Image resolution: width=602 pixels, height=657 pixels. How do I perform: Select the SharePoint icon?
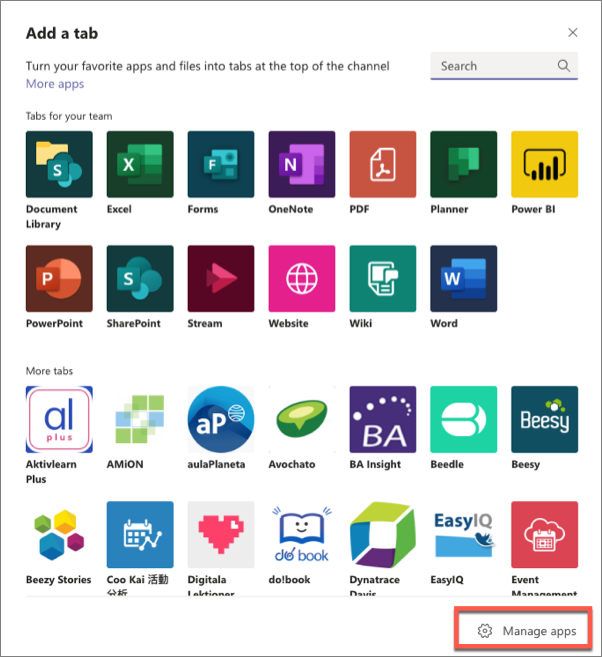140,278
